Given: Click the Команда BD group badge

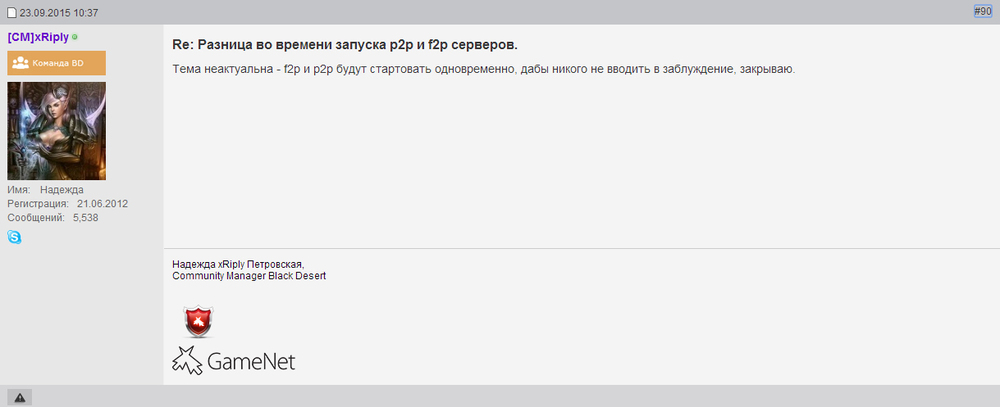Looking at the screenshot, I should tap(56, 63).
